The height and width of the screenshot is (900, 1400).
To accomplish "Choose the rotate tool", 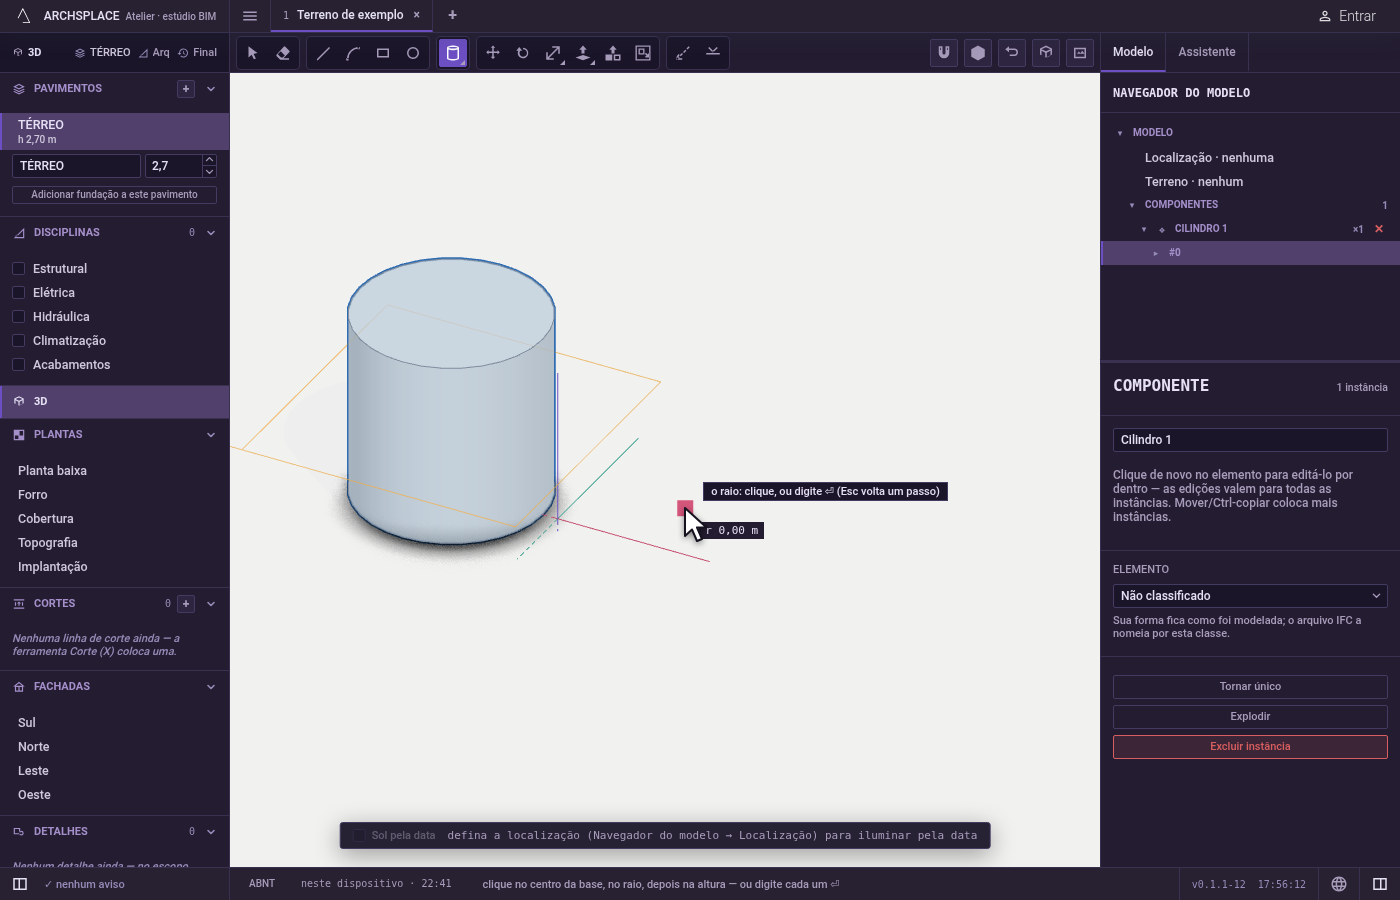I will 523,53.
